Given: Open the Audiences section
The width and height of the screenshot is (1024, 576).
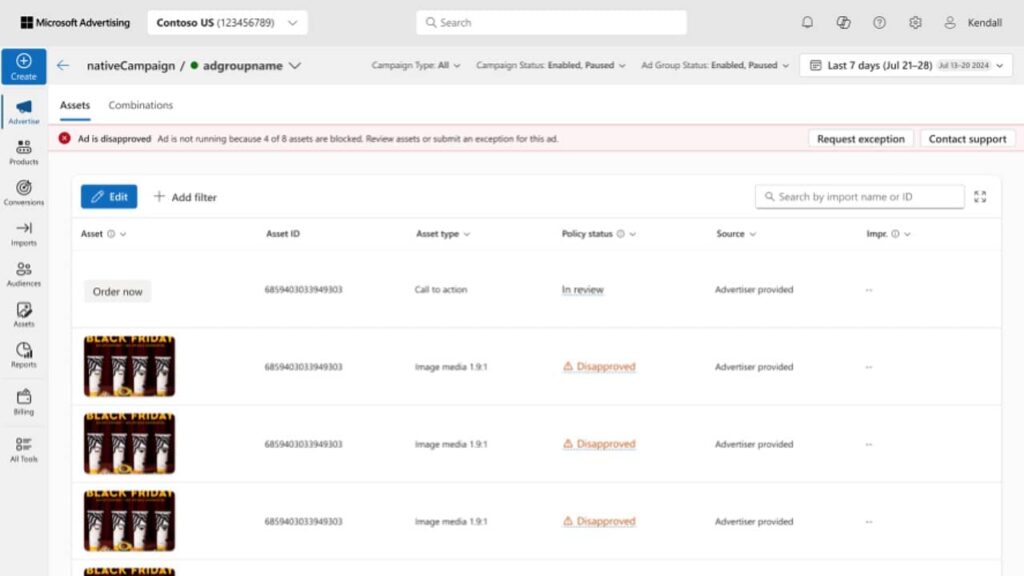Looking at the screenshot, I should click(23, 274).
